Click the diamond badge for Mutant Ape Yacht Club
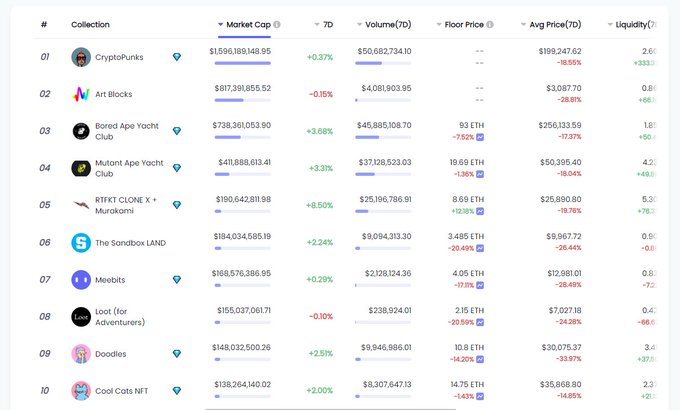 pos(177,167)
